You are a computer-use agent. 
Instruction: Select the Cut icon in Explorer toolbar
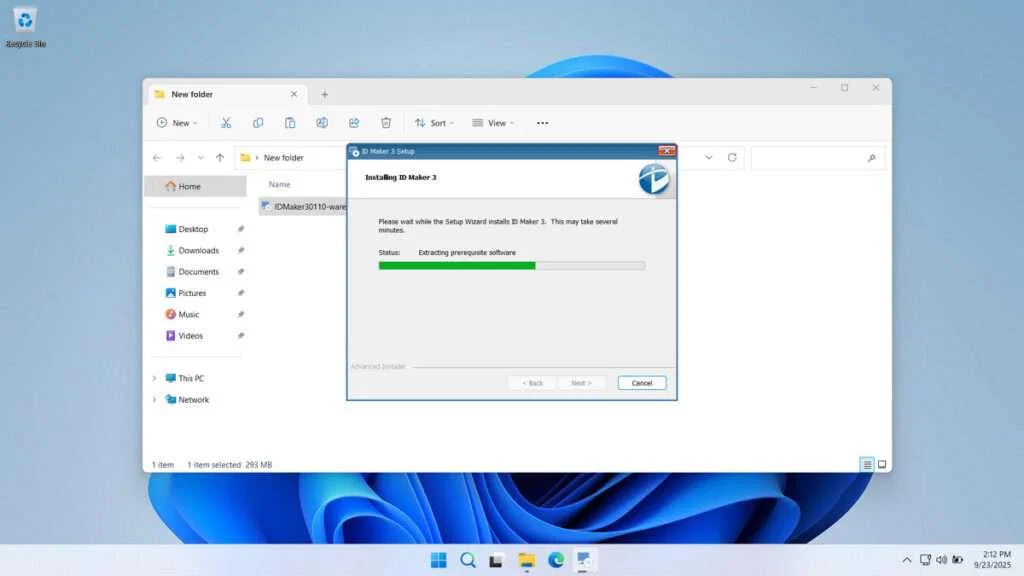click(x=226, y=122)
